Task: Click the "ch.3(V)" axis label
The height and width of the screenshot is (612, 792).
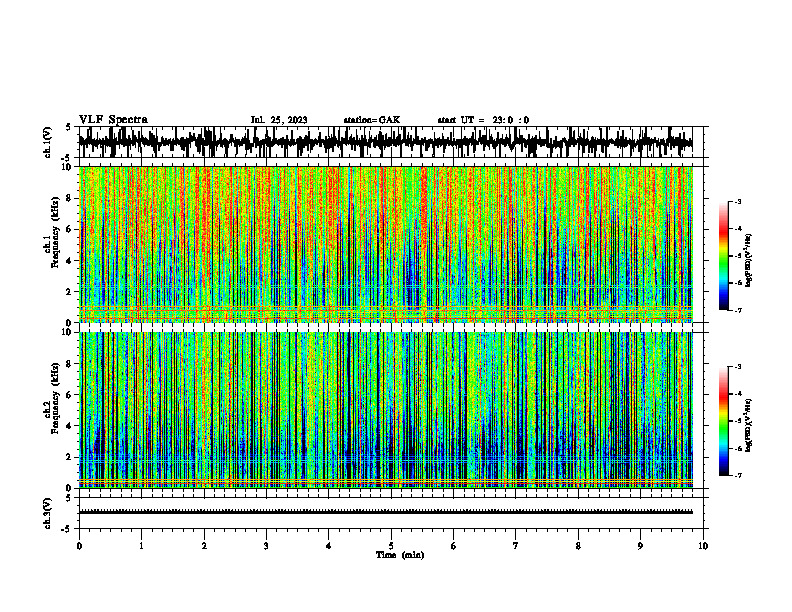Action: tap(48, 513)
